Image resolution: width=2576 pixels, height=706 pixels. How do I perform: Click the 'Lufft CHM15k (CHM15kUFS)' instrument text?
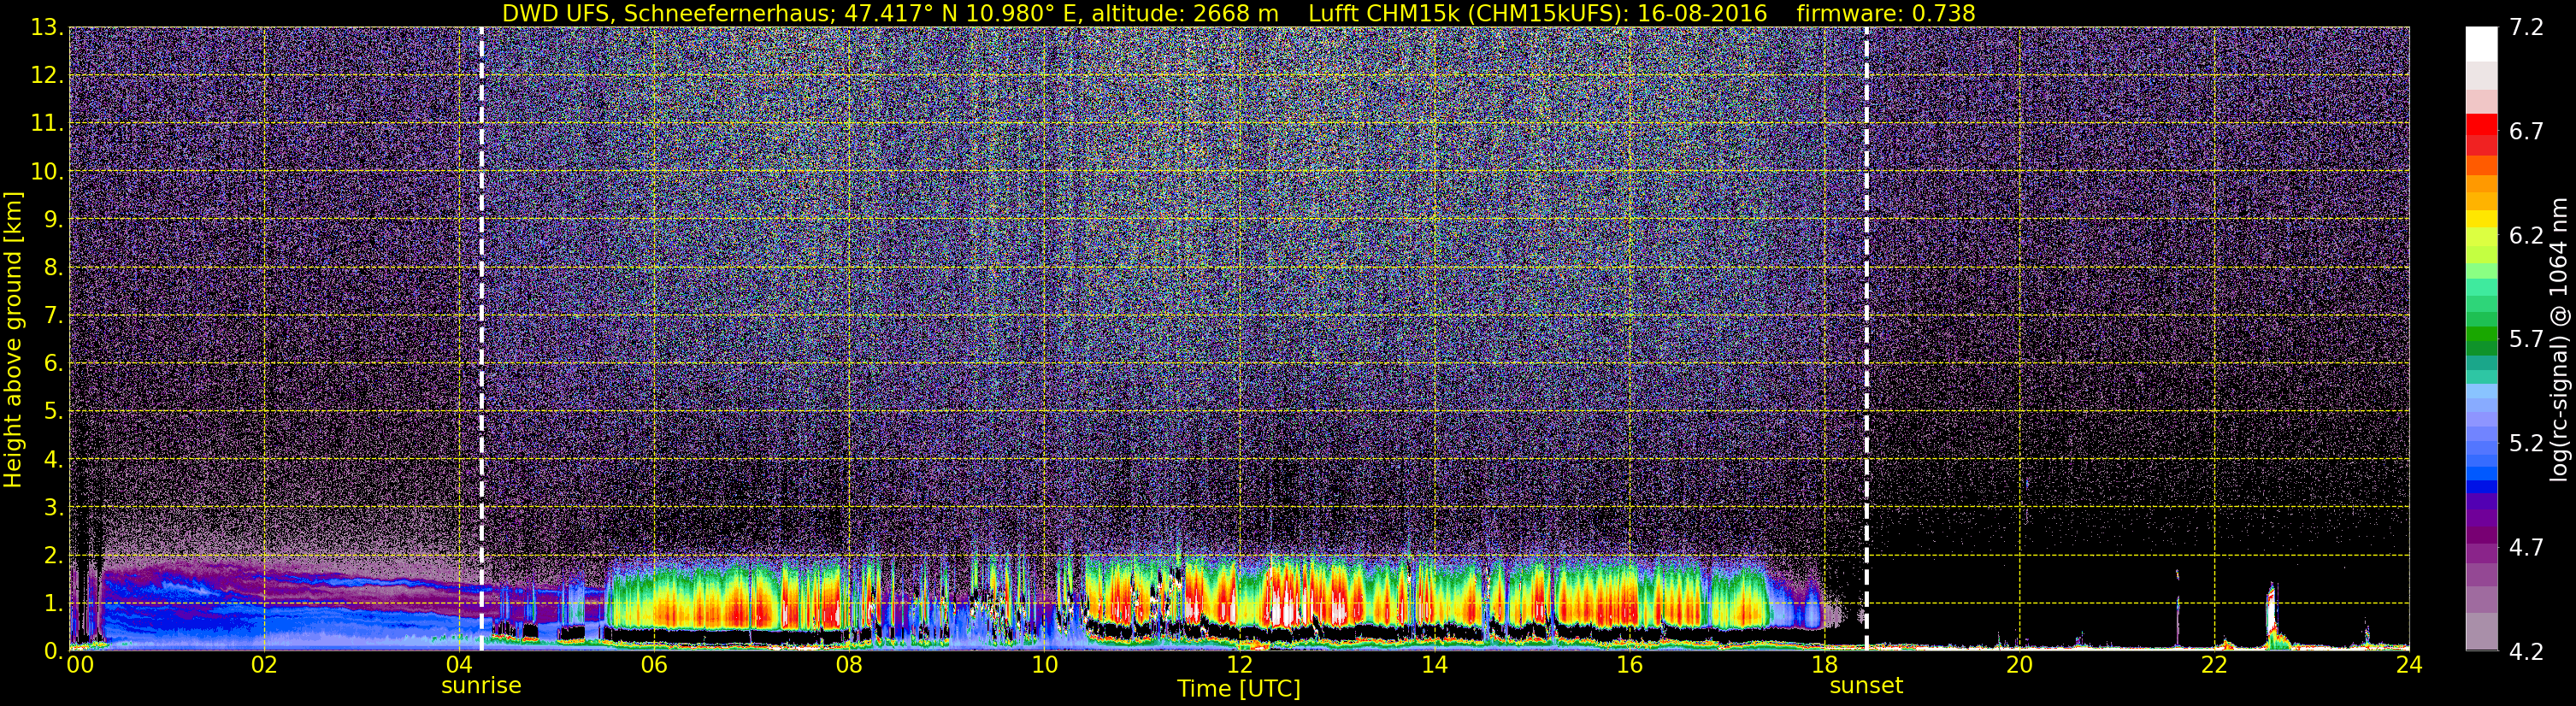click(1468, 13)
